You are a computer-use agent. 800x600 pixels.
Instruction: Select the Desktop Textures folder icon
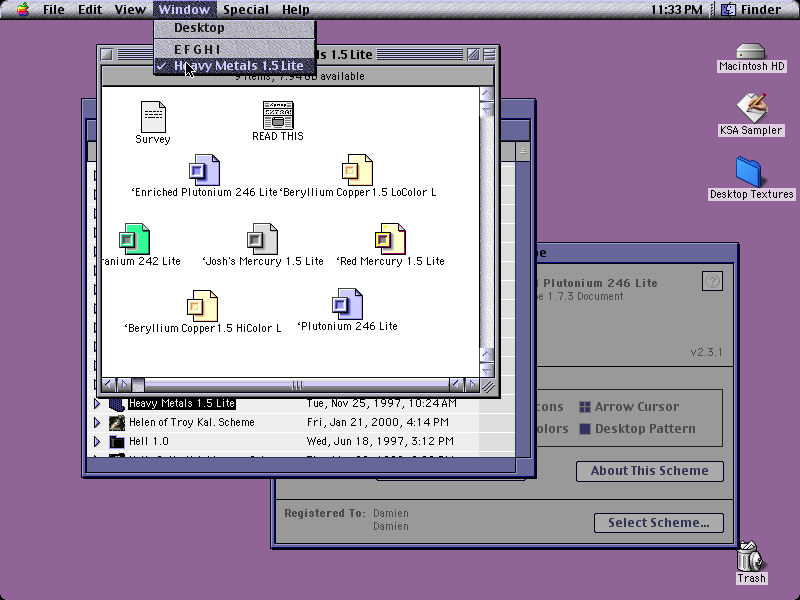point(748,172)
